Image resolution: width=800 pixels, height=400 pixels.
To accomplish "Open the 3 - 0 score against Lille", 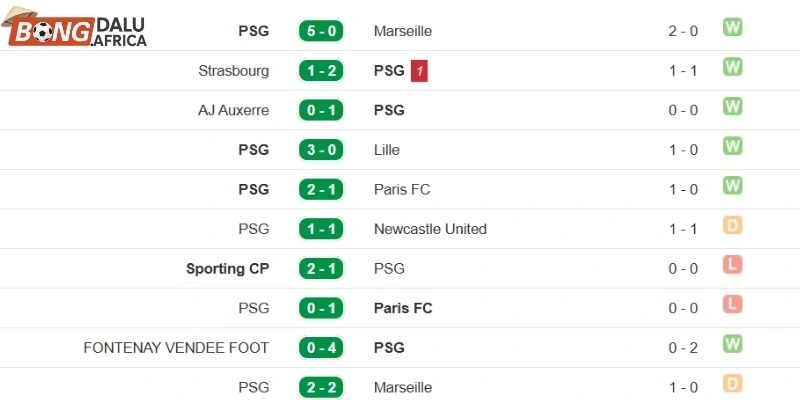I will click(320, 150).
